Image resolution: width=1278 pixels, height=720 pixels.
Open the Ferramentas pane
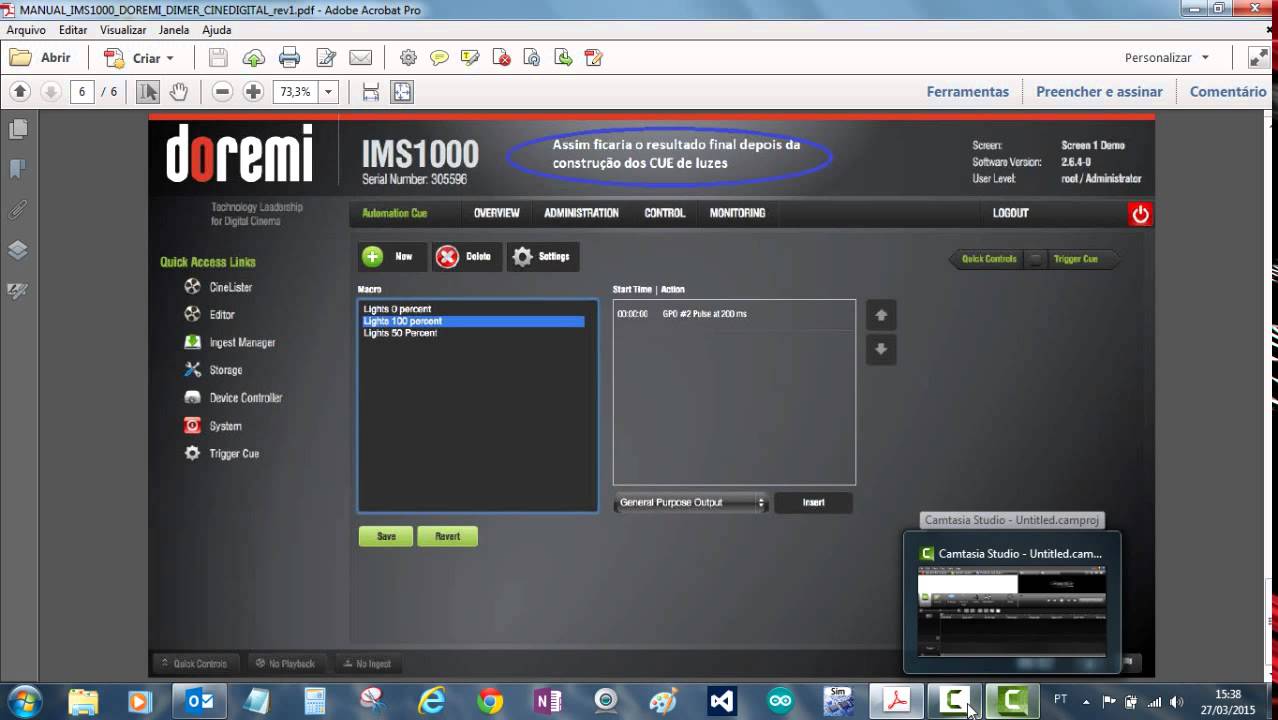967,92
